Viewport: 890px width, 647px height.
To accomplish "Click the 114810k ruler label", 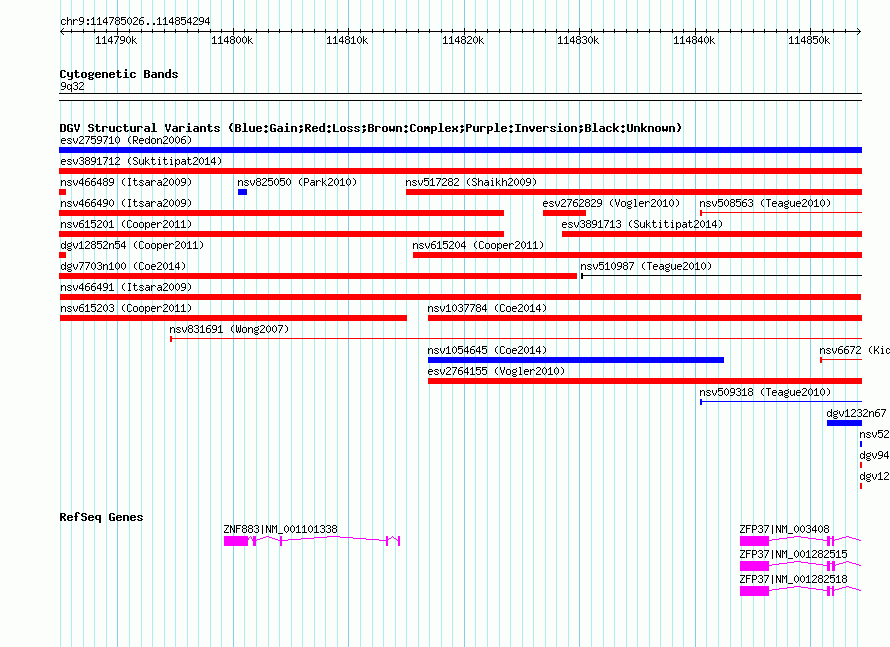I will [347, 40].
